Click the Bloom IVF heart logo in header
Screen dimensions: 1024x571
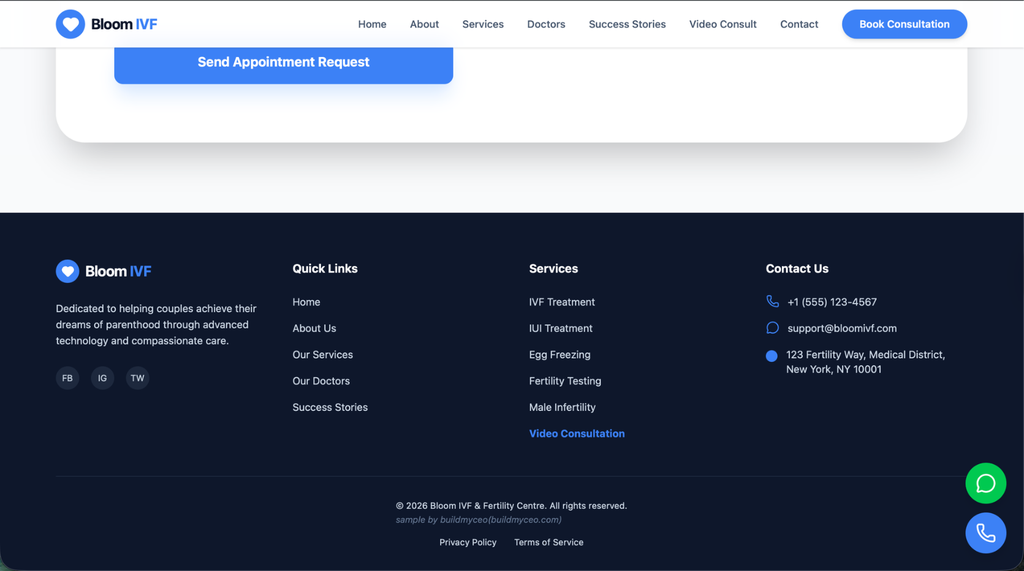click(x=71, y=24)
